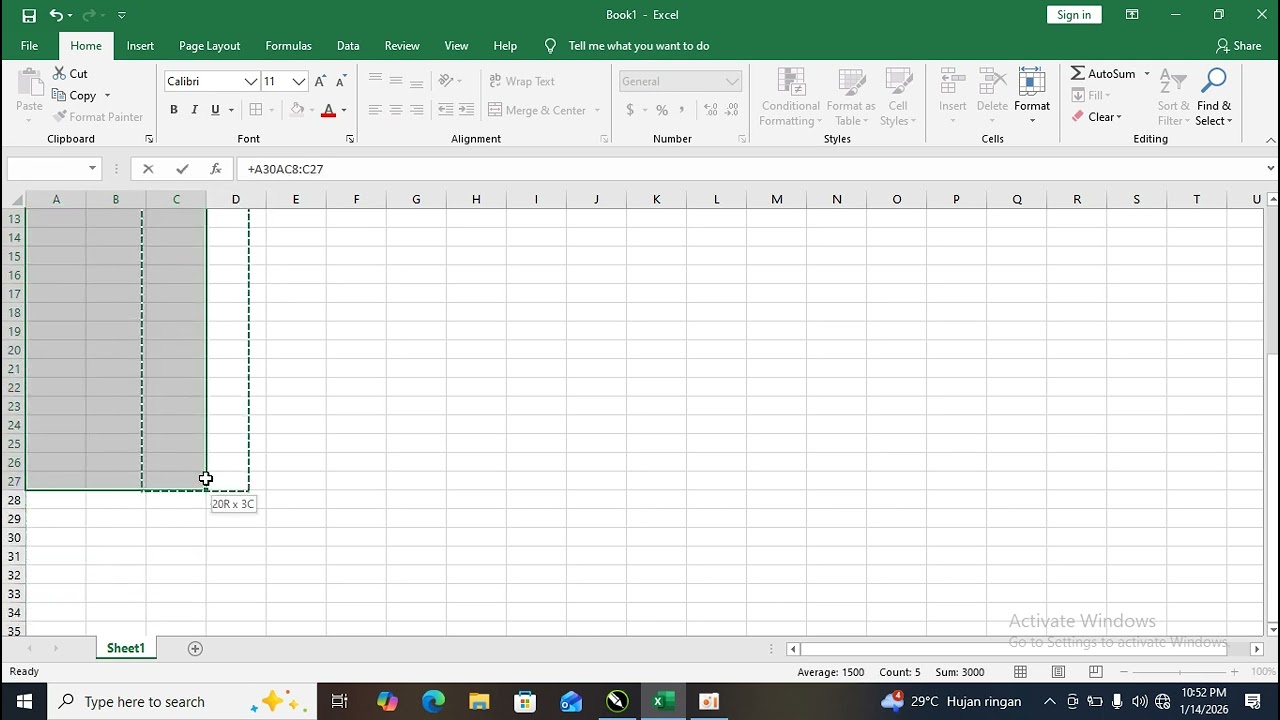Open the font name Calibri dropdown

tap(251, 81)
